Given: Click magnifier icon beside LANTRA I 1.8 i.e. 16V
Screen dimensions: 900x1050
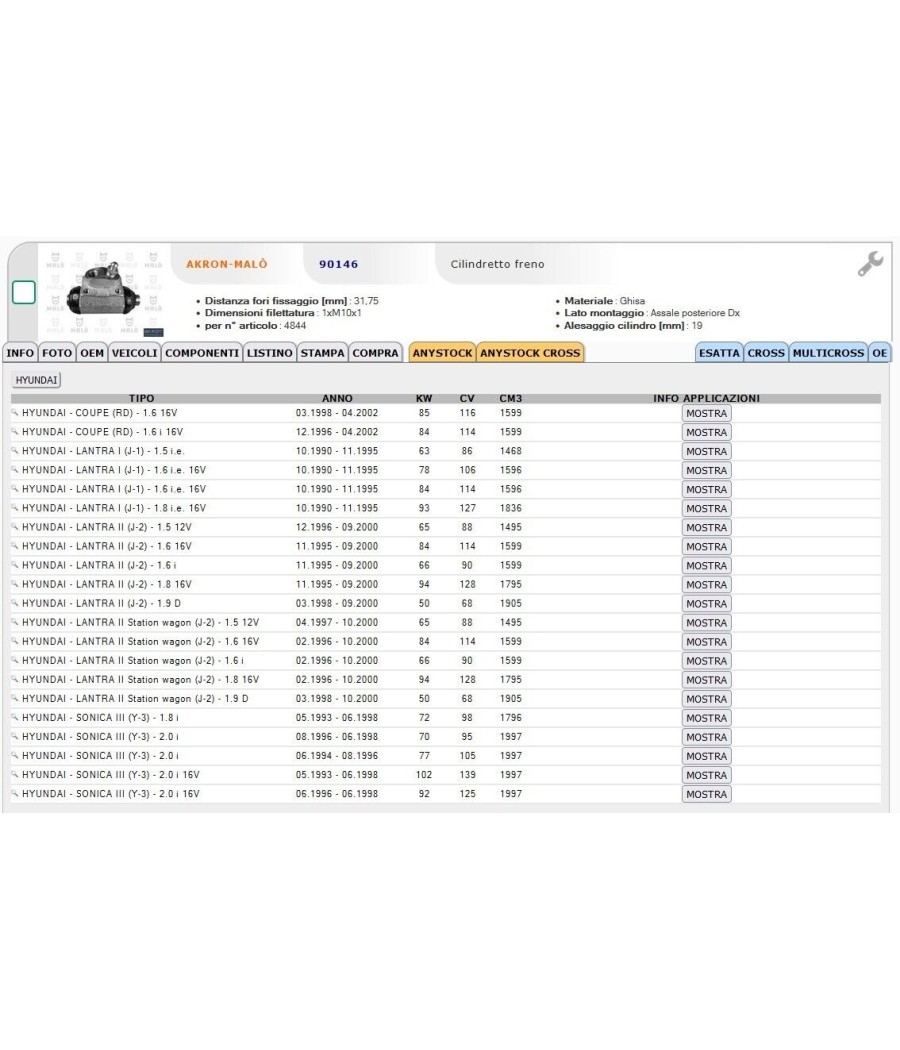Looking at the screenshot, I should (15, 508).
